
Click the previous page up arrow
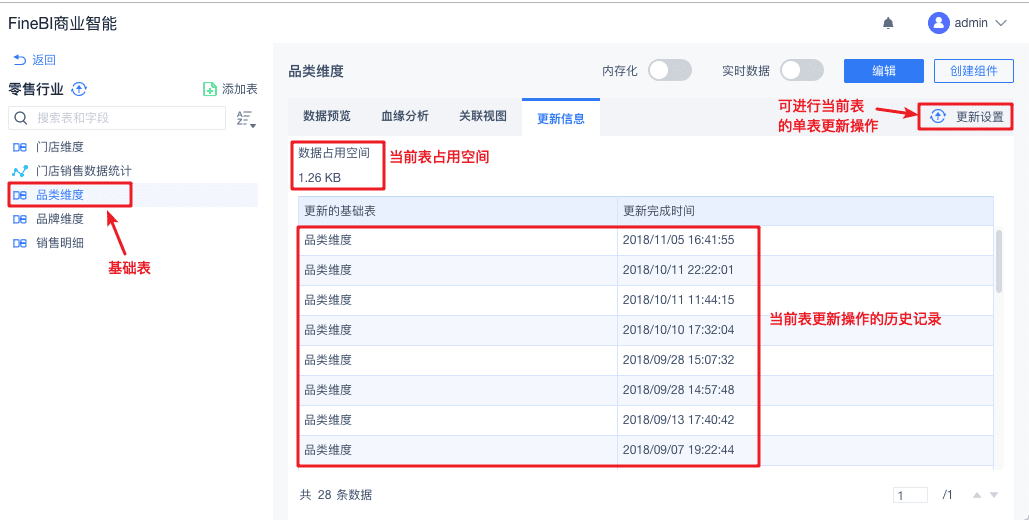click(x=977, y=495)
